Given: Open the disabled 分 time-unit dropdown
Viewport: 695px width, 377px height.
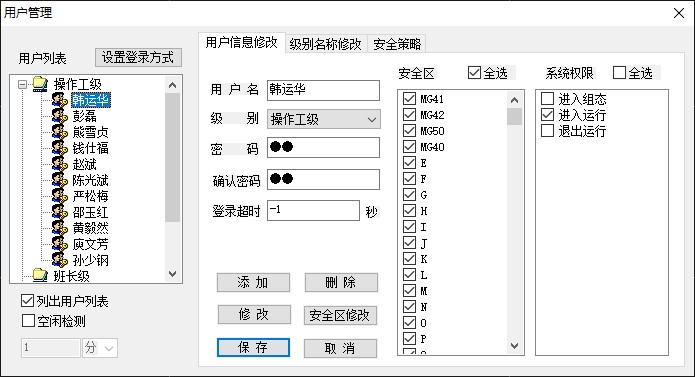Looking at the screenshot, I should click(x=100, y=348).
